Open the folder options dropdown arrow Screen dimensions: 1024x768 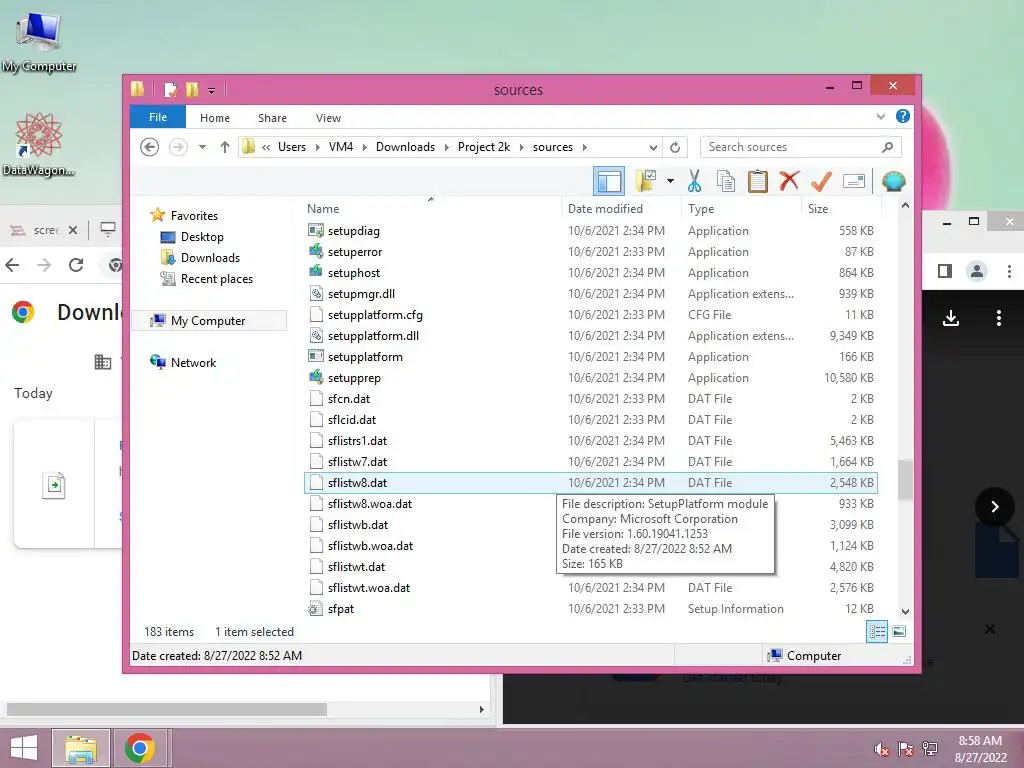670,182
